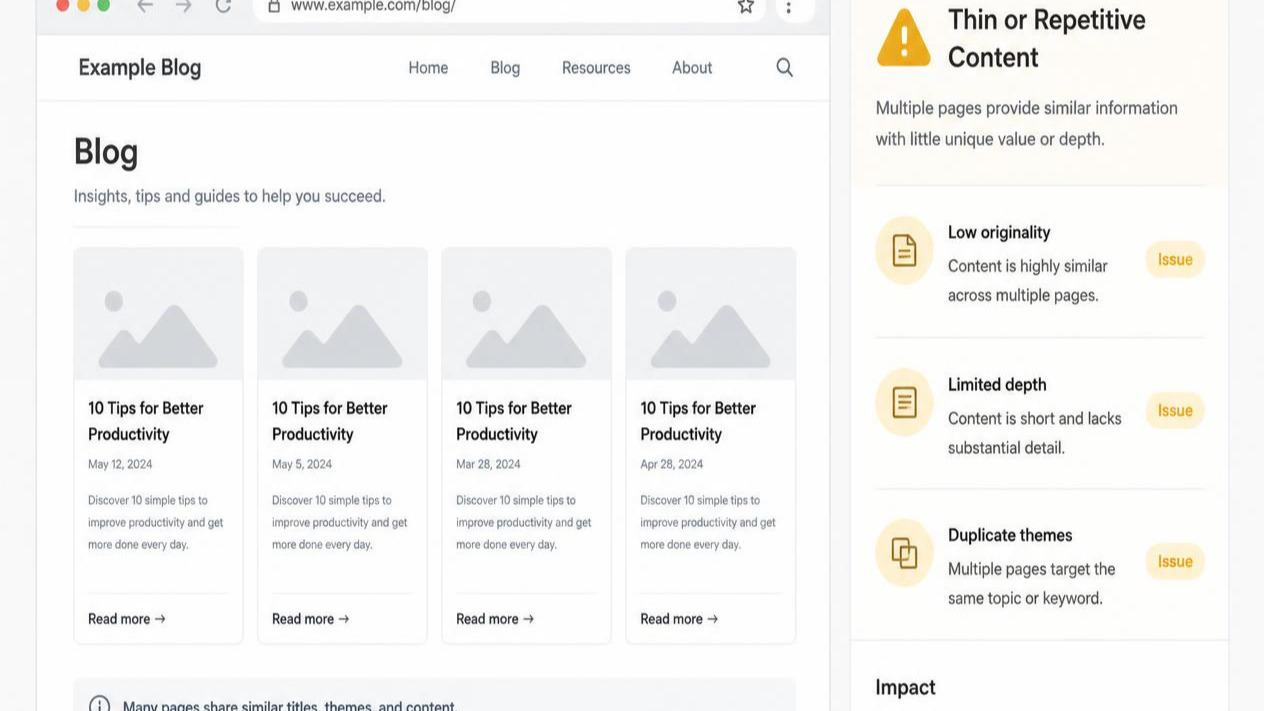Click the Duplicate themes copy icon

904,553
